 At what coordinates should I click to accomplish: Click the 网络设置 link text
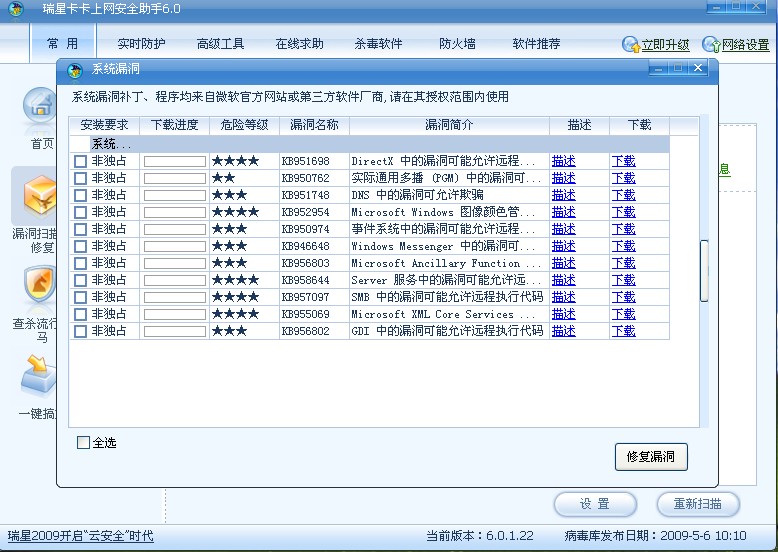point(745,45)
